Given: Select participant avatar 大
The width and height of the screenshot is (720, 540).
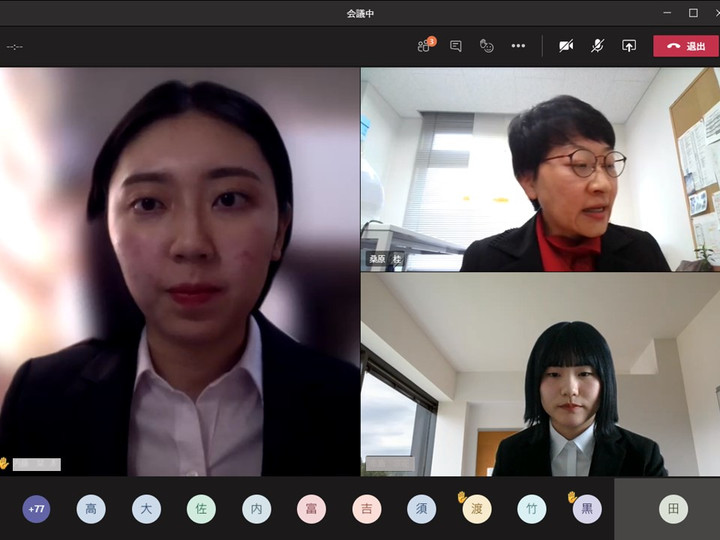Looking at the screenshot, I should [x=146, y=509].
